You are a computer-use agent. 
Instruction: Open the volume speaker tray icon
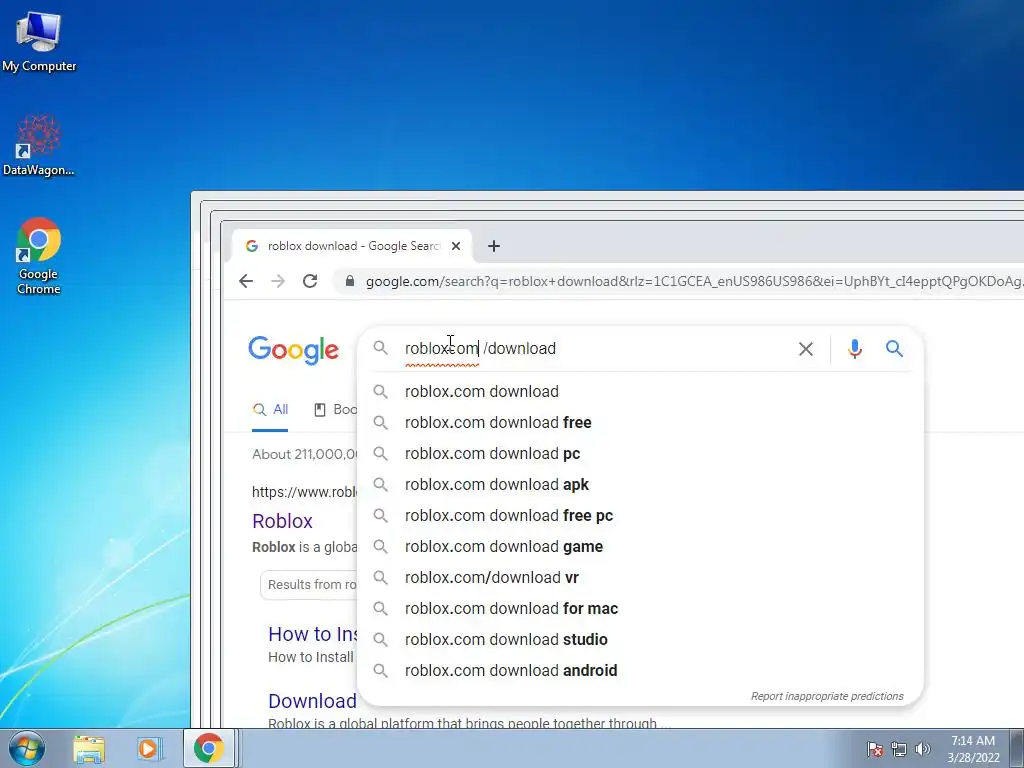(x=923, y=749)
